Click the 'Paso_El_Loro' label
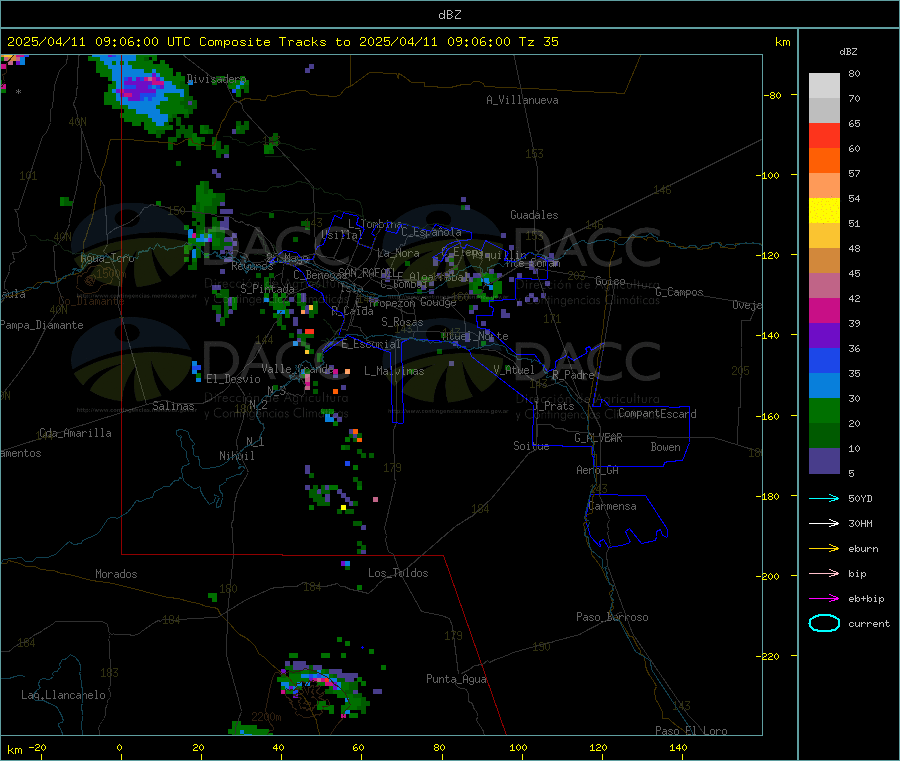Viewport: 900px width, 761px height. tap(691, 731)
